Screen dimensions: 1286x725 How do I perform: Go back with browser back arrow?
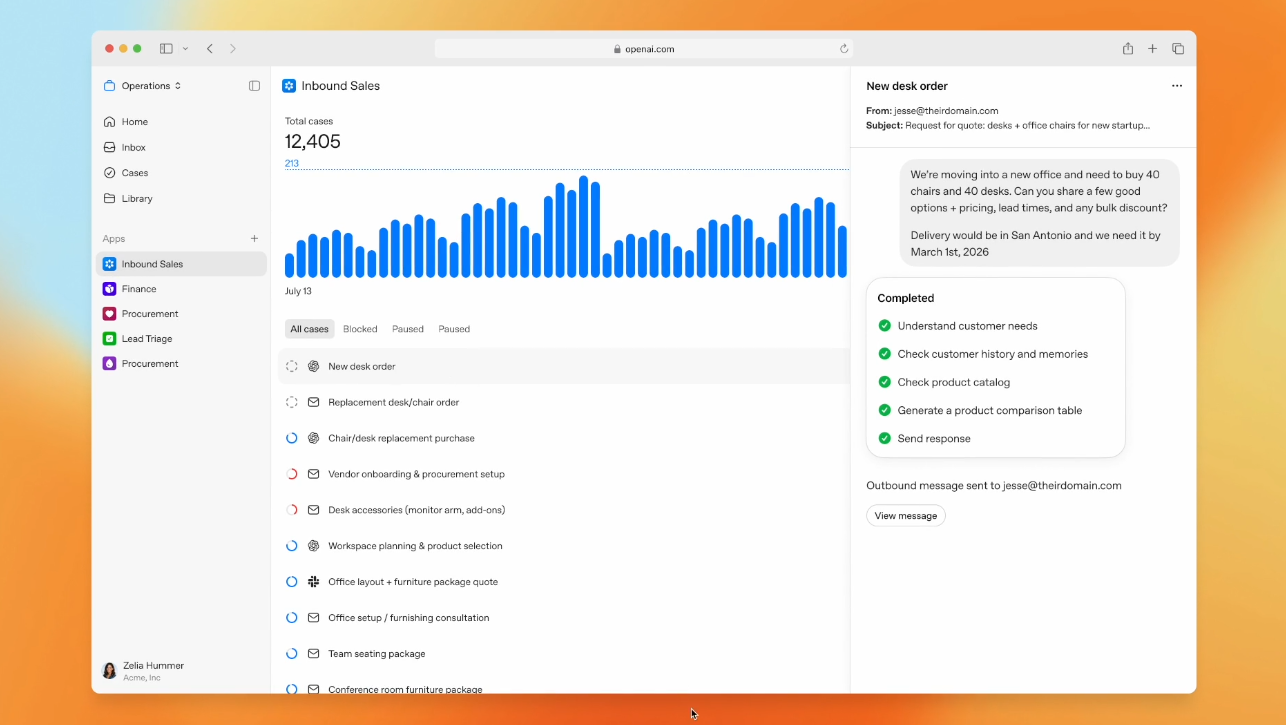210,49
